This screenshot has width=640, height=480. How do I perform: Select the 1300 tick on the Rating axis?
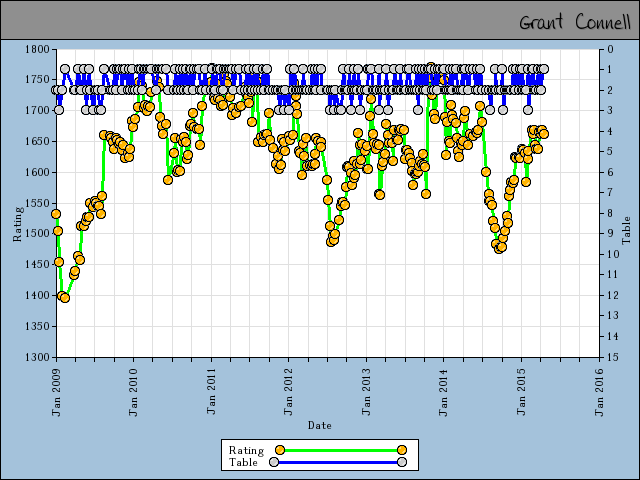37,357
